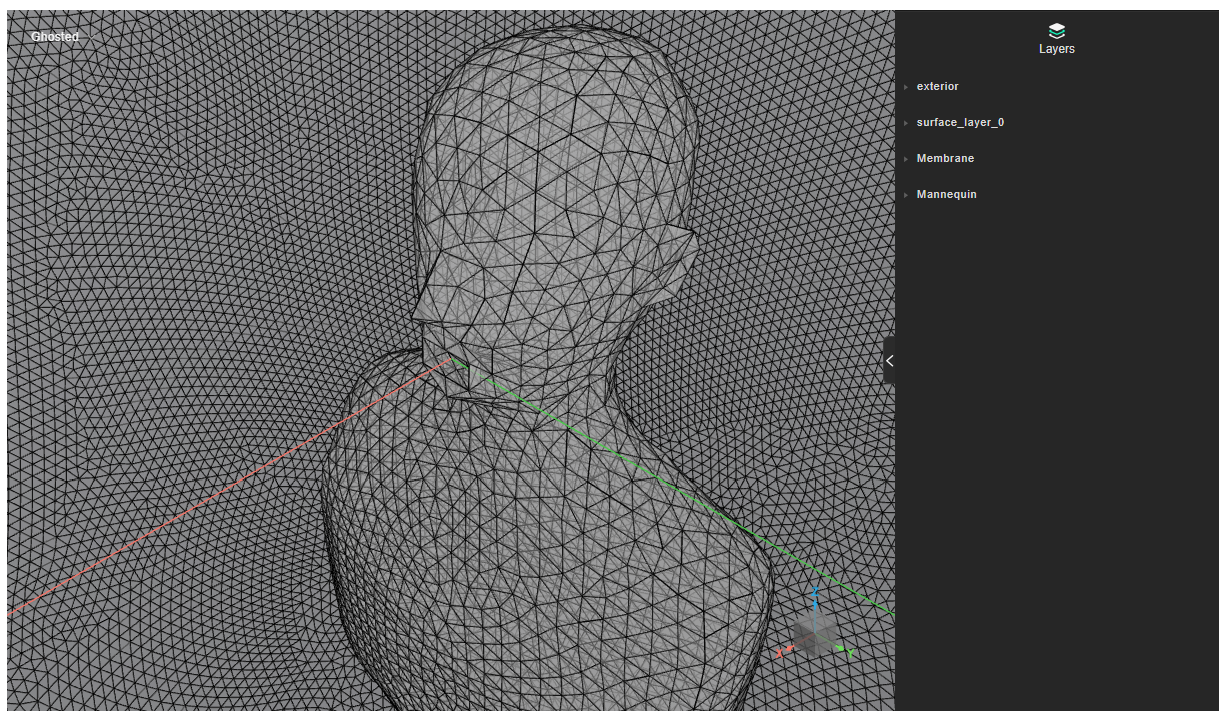
Task: Expand the Membrane layer arrow
Action: (906, 159)
